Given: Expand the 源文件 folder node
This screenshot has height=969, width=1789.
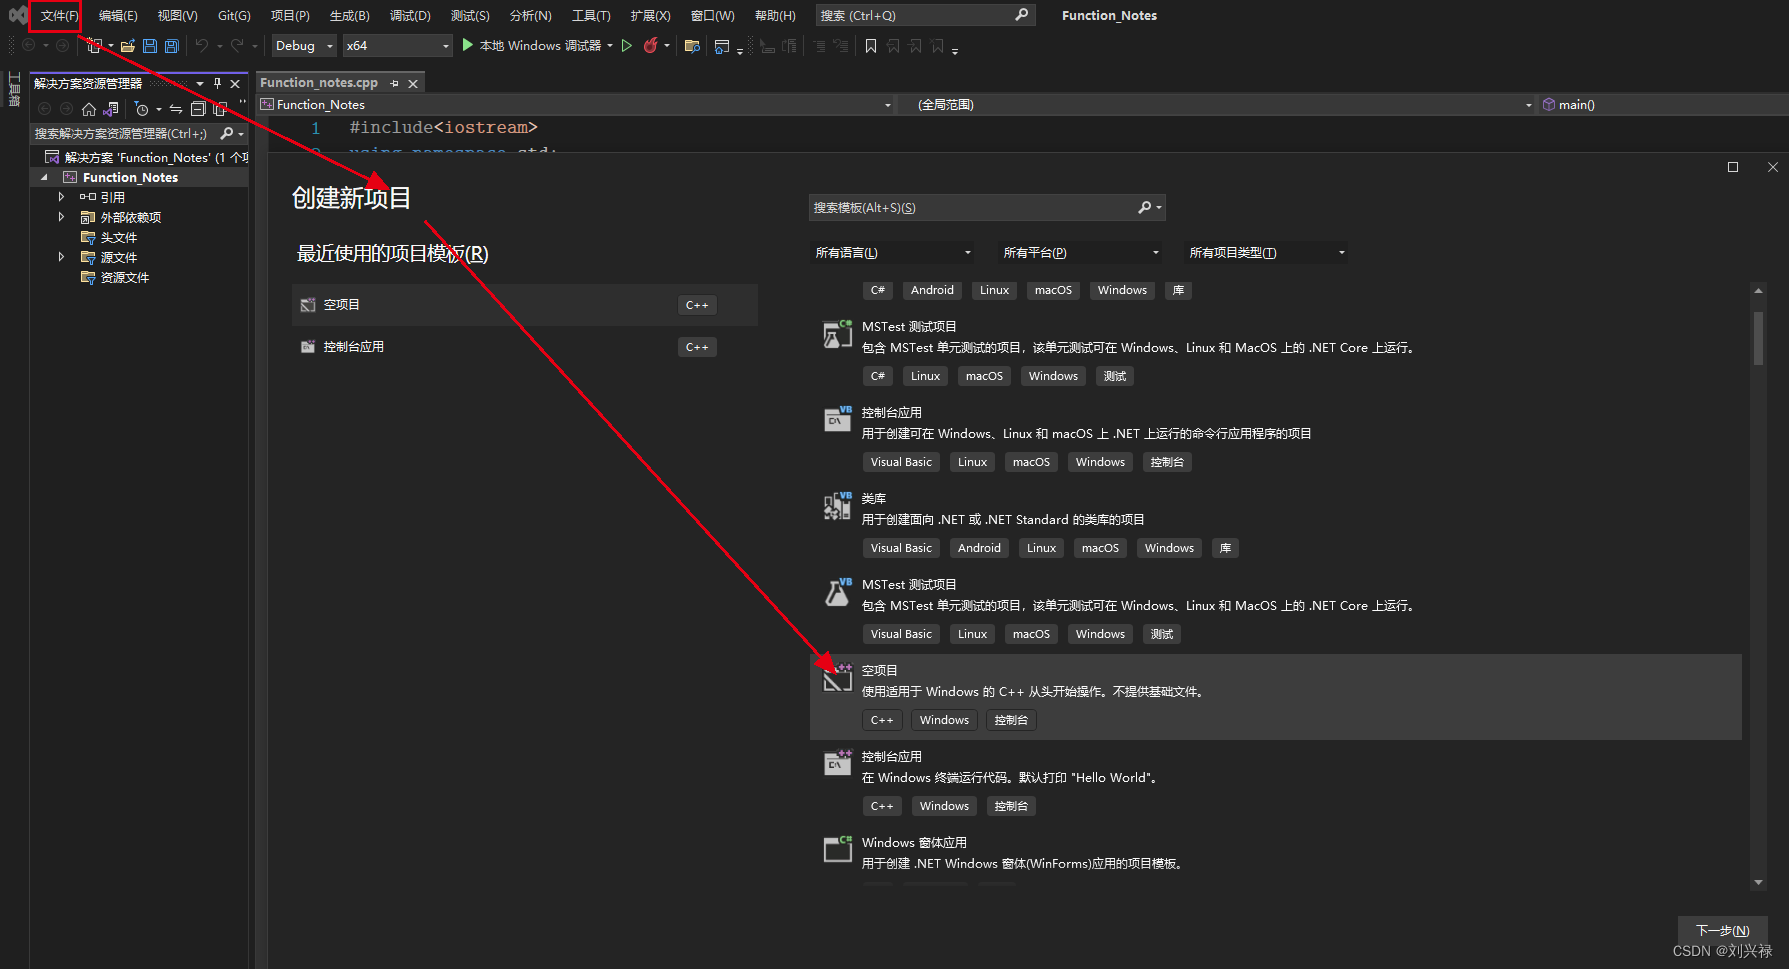Looking at the screenshot, I should coord(61,257).
